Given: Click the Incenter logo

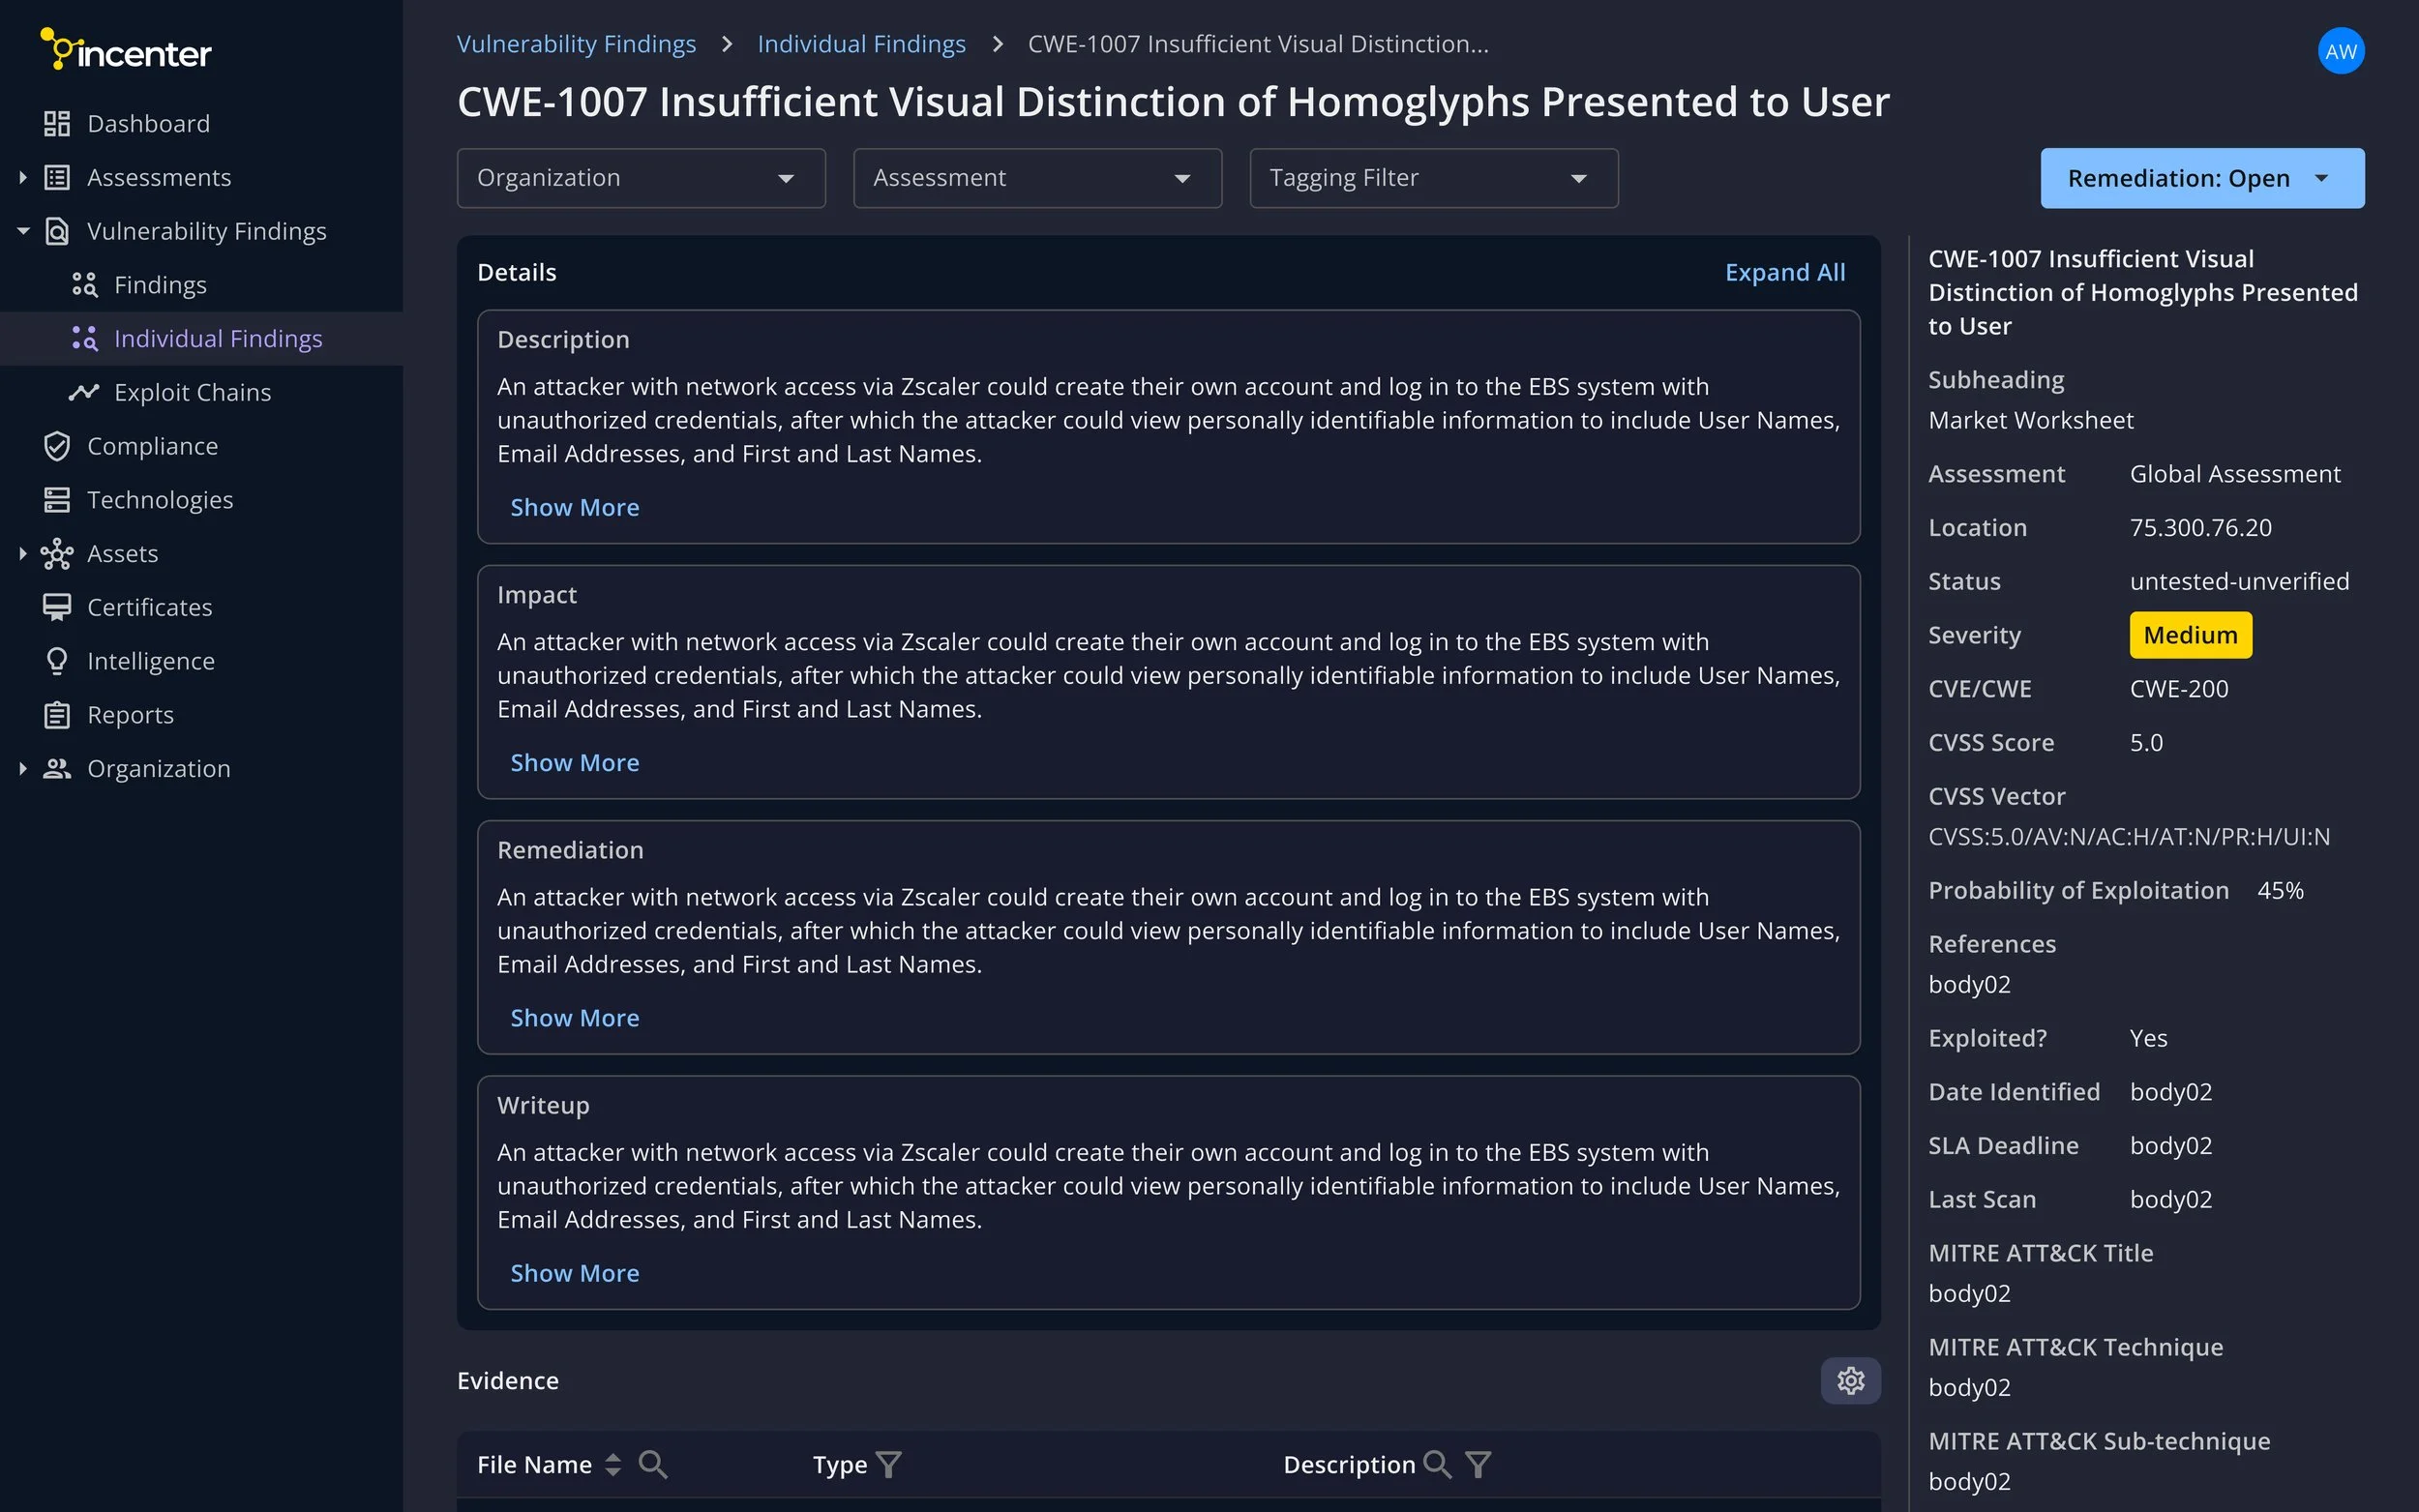Looking at the screenshot, I should [x=126, y=50].
